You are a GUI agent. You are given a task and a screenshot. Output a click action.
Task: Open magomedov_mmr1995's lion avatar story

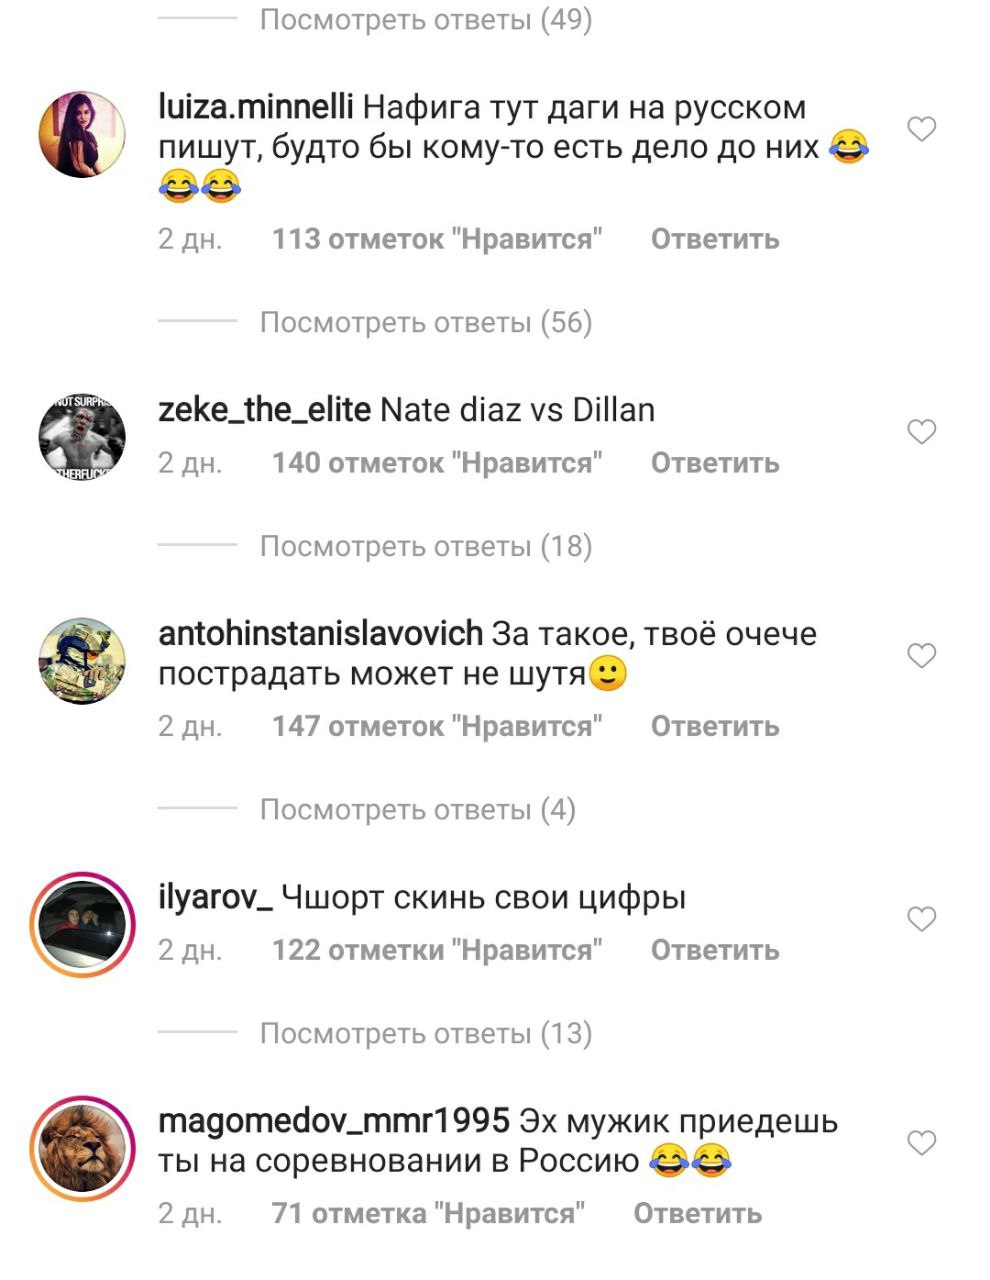tap(82, 1148)
